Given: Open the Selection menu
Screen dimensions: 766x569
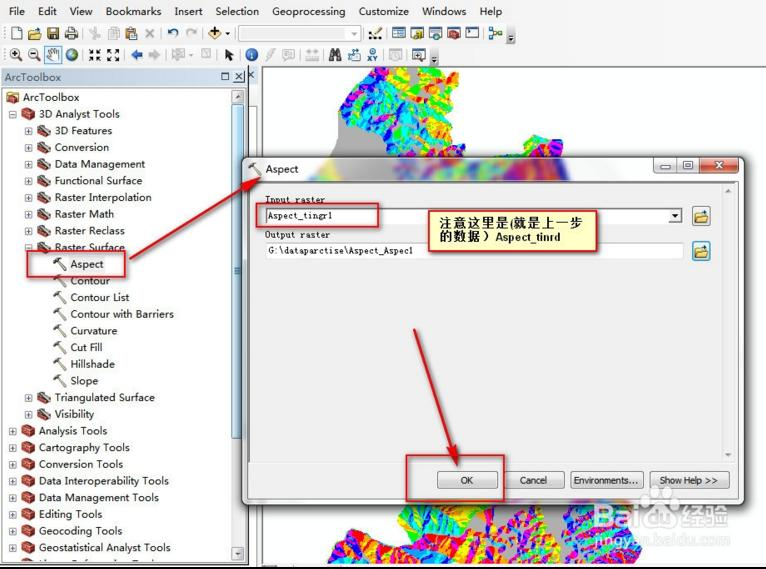Looking at the screenshot, I should click(237, 11).
